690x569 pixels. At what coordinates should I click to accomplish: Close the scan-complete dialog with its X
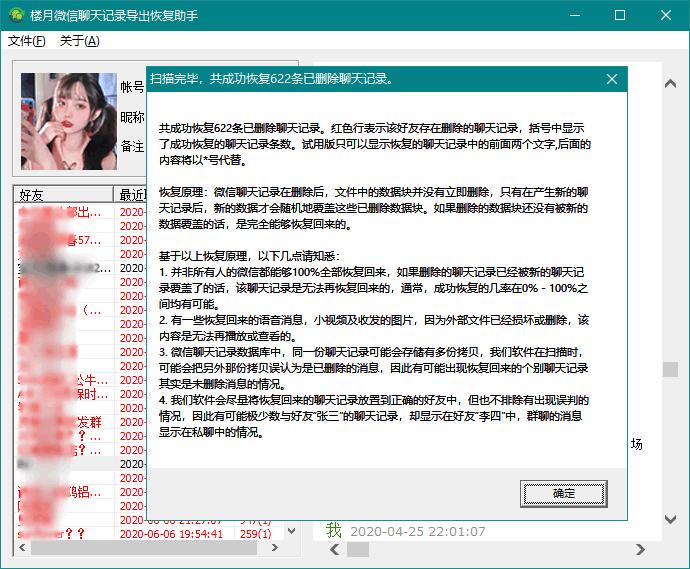pyautogui.click(x=612, y=79)
